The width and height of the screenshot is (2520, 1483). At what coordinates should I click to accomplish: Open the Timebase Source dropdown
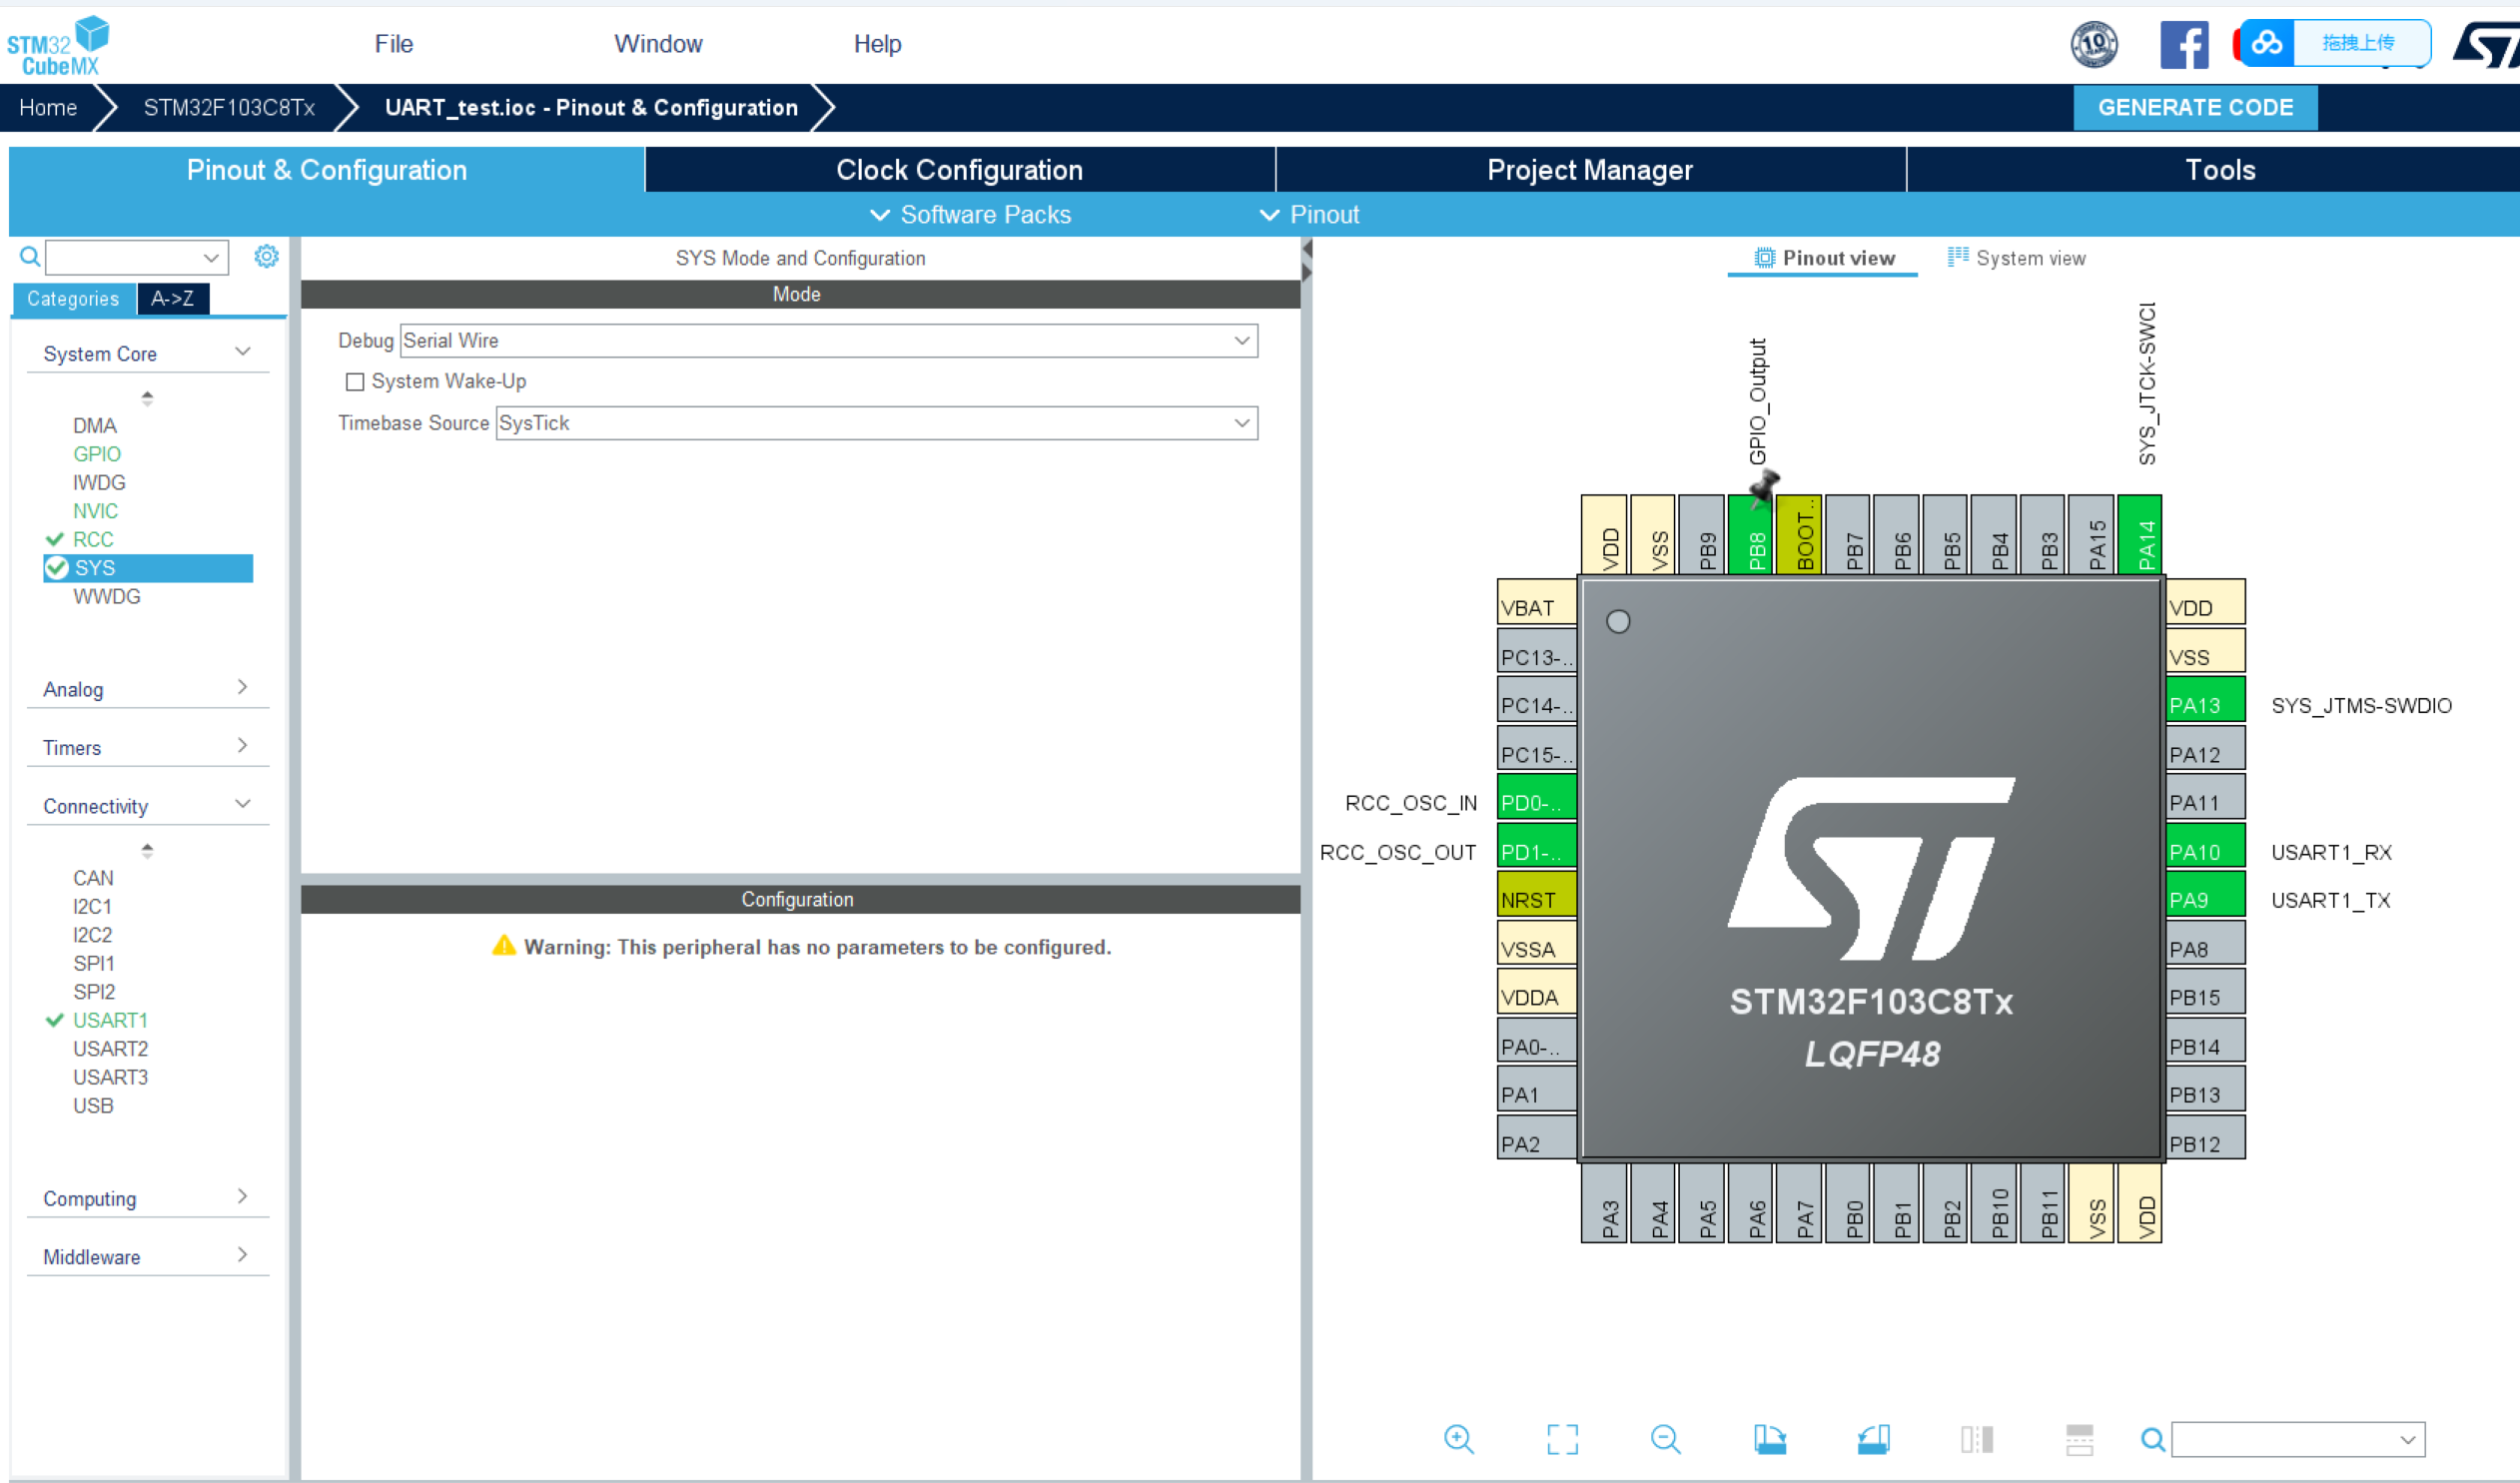click(876, 423)
